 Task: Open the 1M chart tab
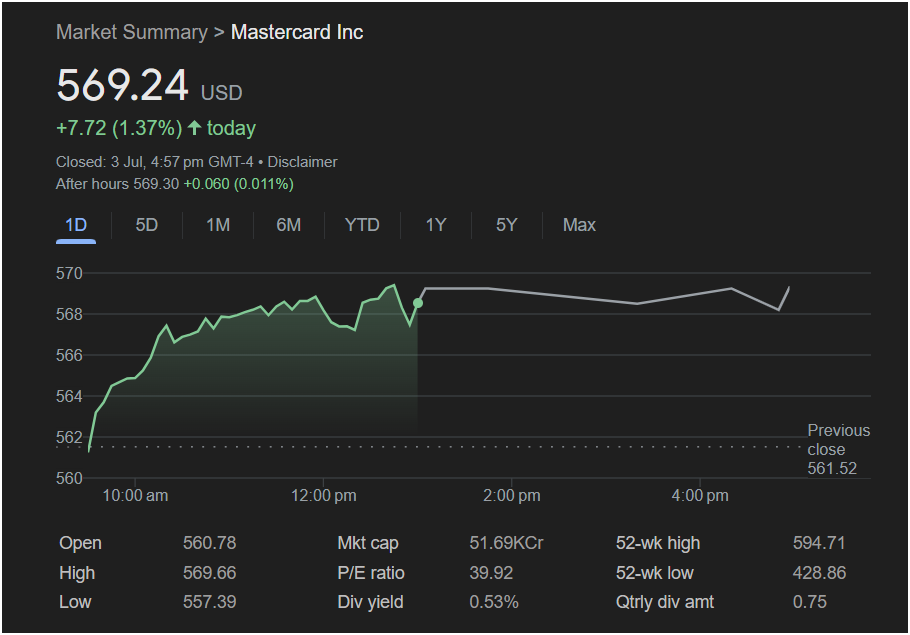click(218, 225)
